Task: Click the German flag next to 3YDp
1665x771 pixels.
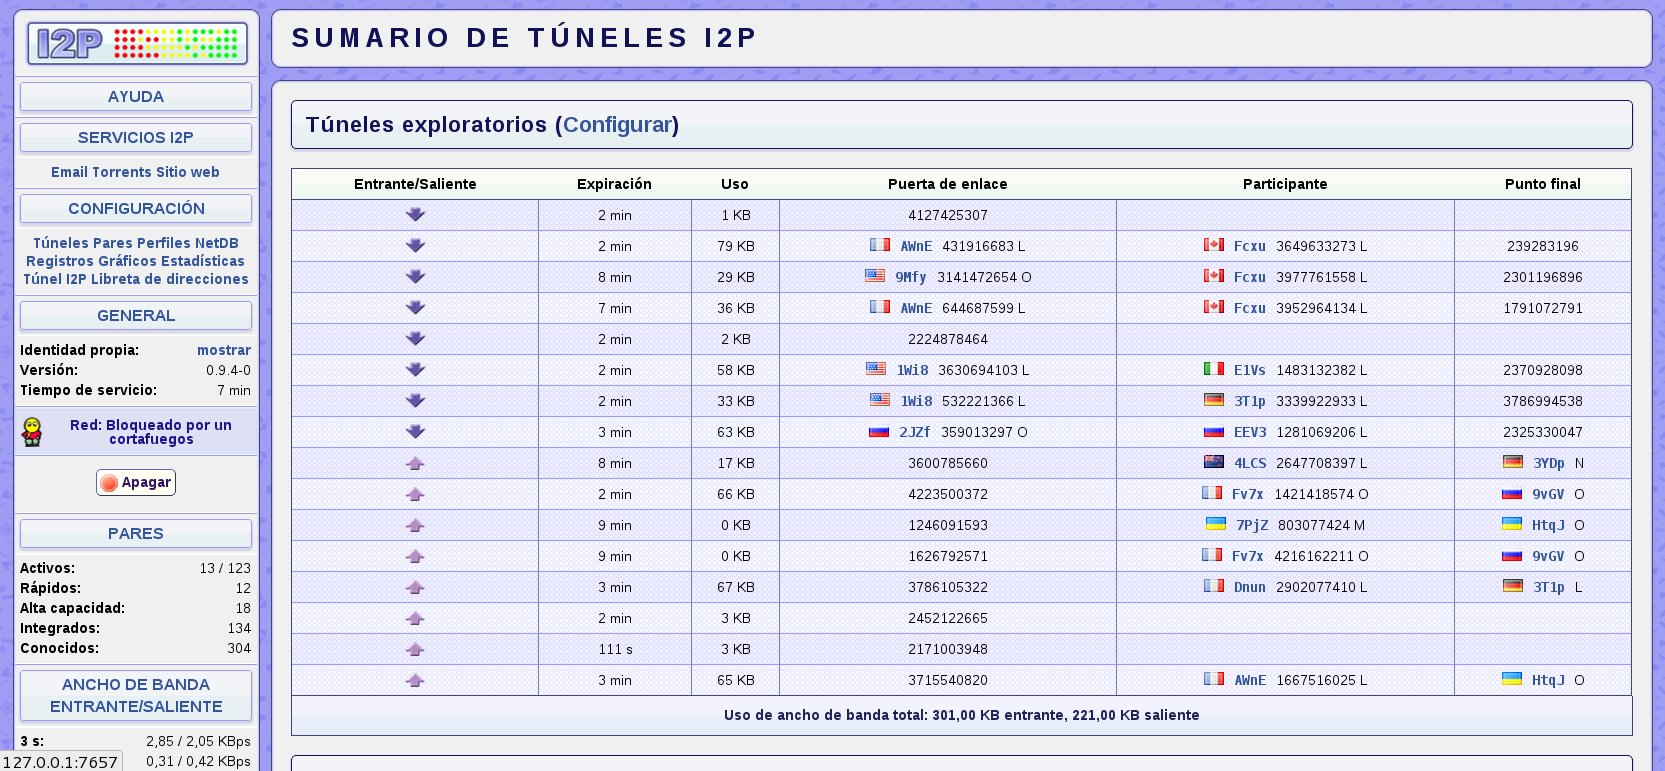Action: (x=1513, y=462)
